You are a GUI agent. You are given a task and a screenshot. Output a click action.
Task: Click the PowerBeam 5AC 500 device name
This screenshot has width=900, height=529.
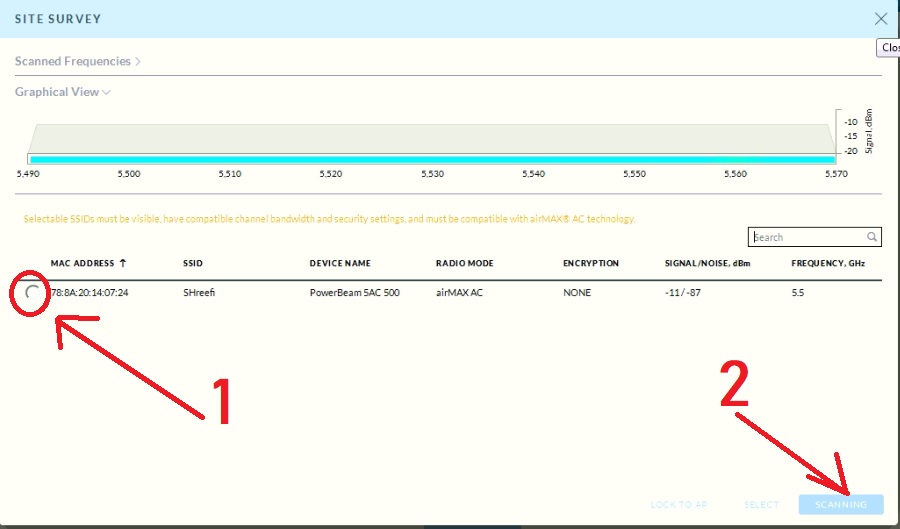(355, 293)
